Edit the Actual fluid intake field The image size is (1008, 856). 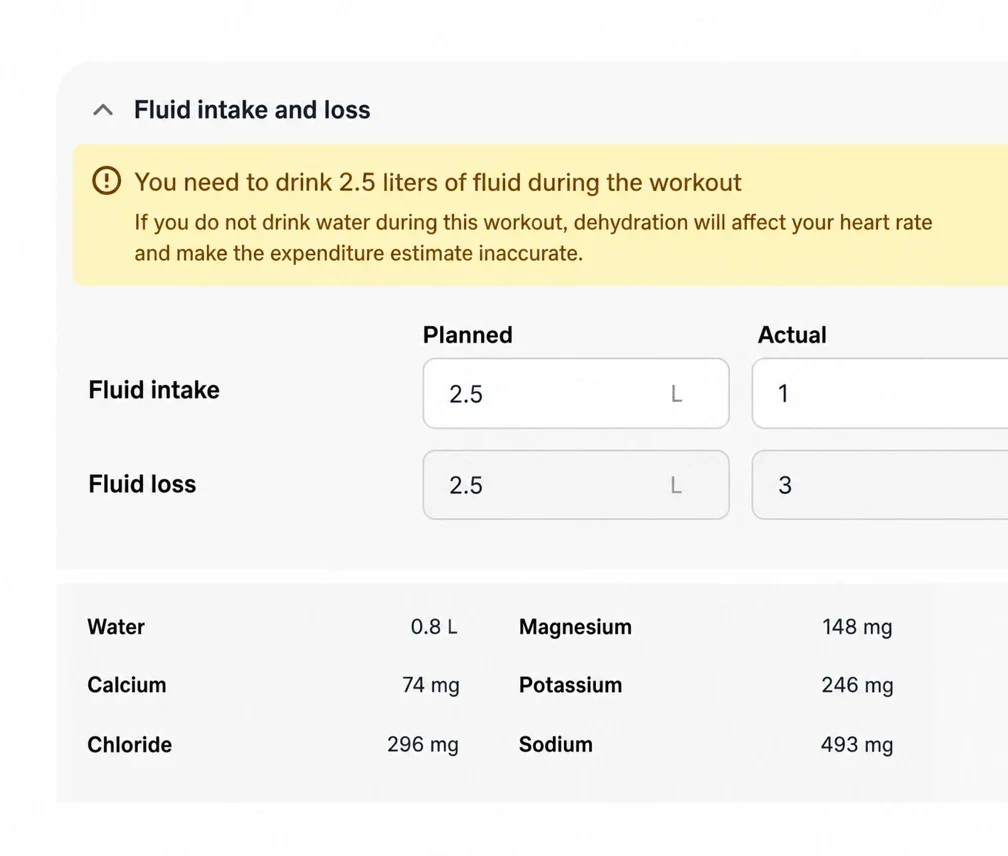(x=880, y=393)
